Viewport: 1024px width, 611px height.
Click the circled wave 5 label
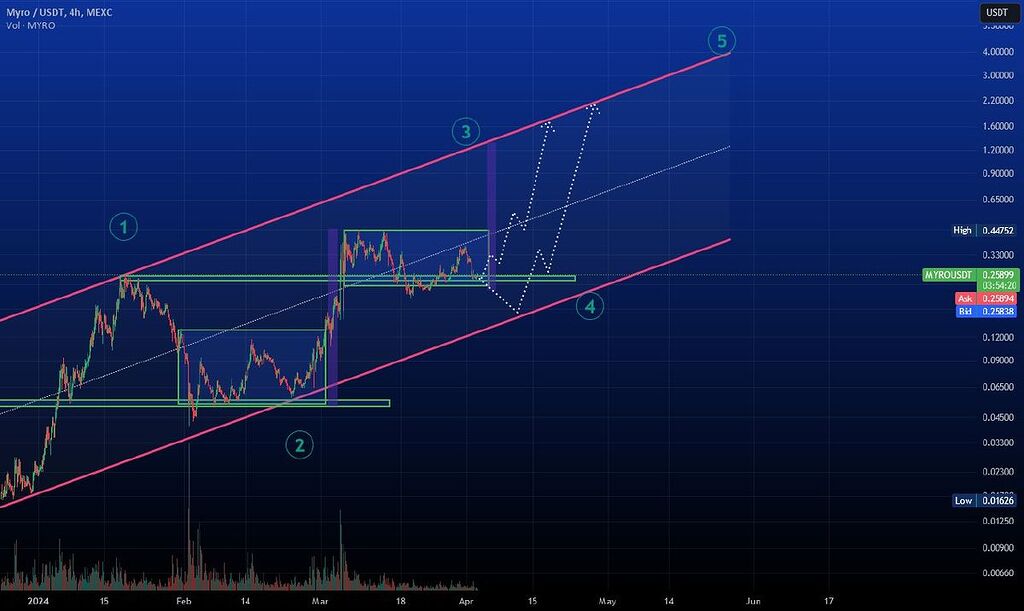pos(722,41)
